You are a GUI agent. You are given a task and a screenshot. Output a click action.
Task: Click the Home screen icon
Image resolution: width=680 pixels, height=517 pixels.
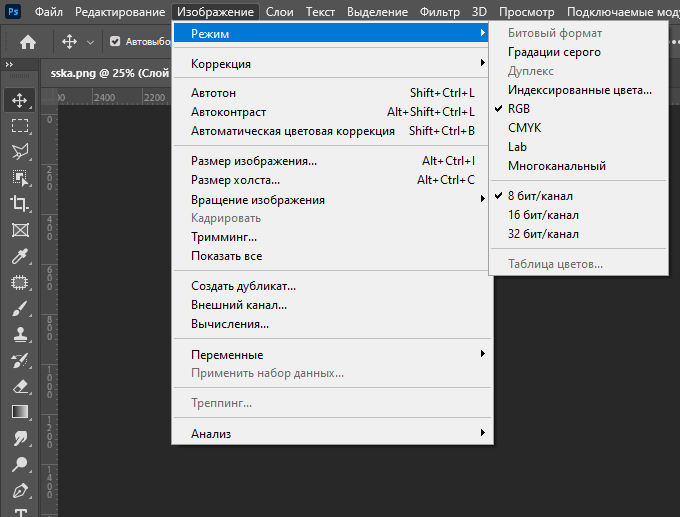(x=28, y=42)
